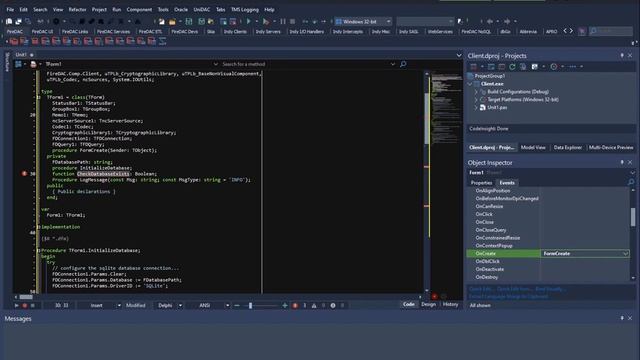Screen dimensions: 640x360
Task: Click the last icon in component palette row
Action: tap(162, 41)
